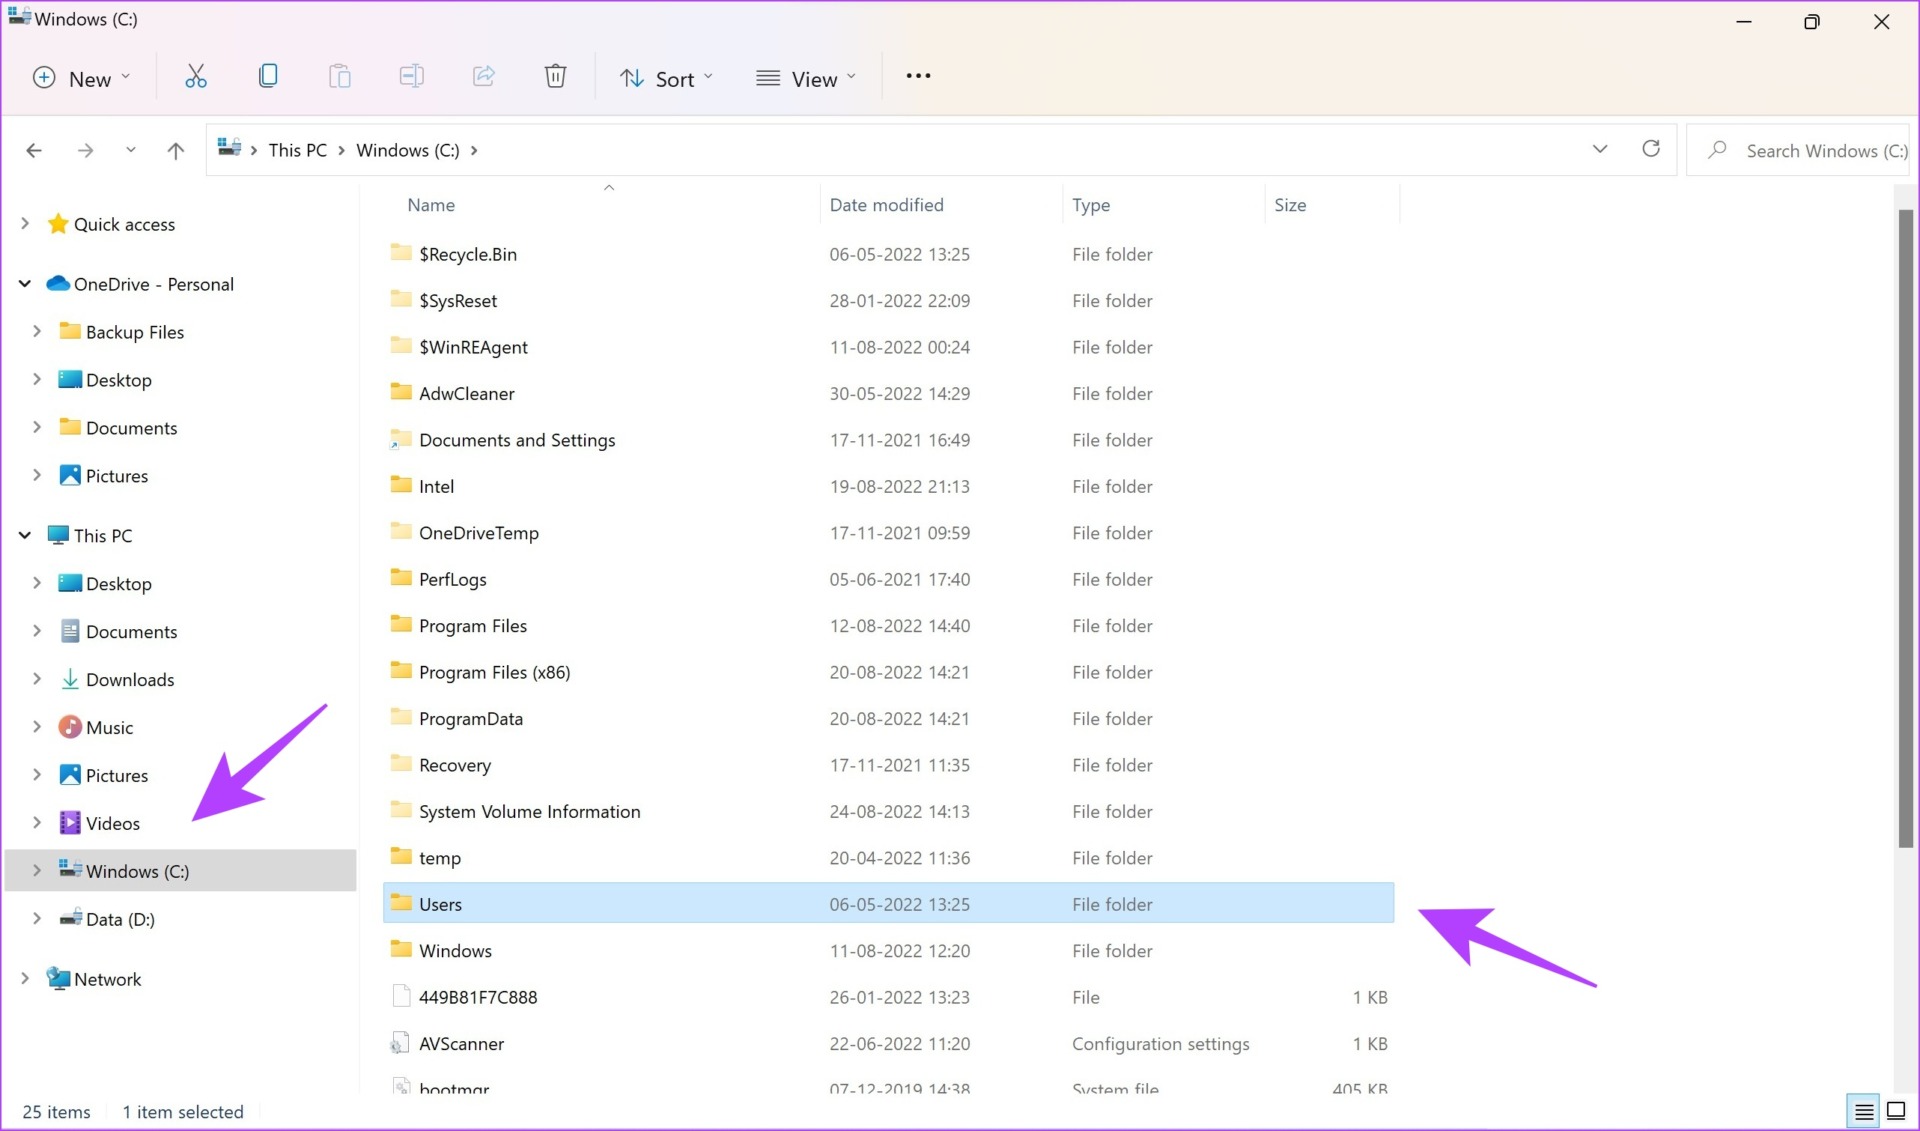
Task: Sort by Name column header
Action: tap(431, 205)
